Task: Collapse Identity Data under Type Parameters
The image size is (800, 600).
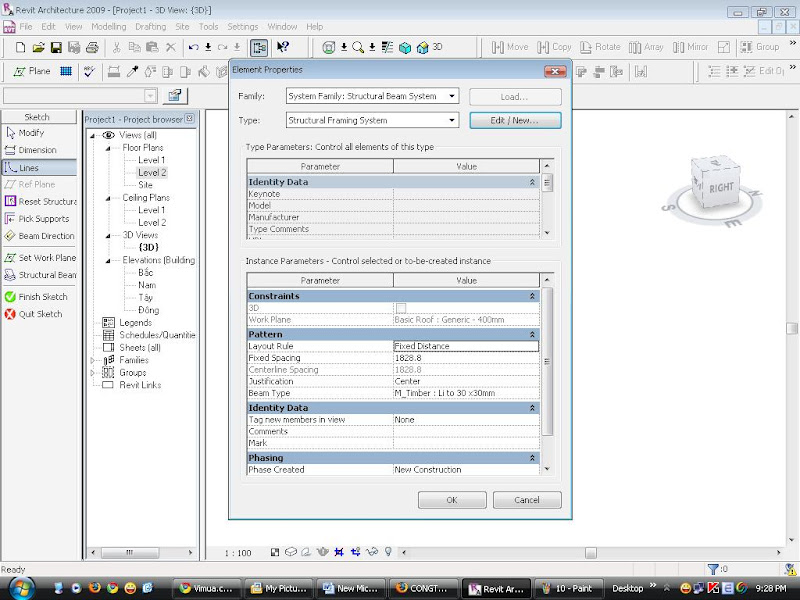Action: [x=532, y=182]
